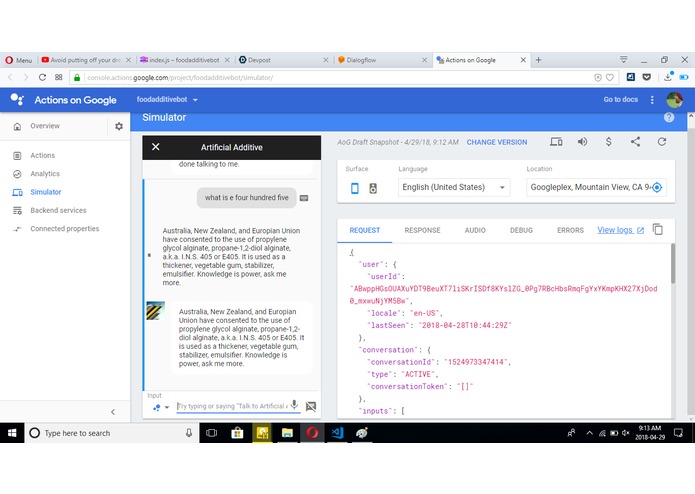The height and width of the screenshot is (494, 695).
Task: Click the Cortana microphone in taskbar
Action: click(x=189, y=433)
